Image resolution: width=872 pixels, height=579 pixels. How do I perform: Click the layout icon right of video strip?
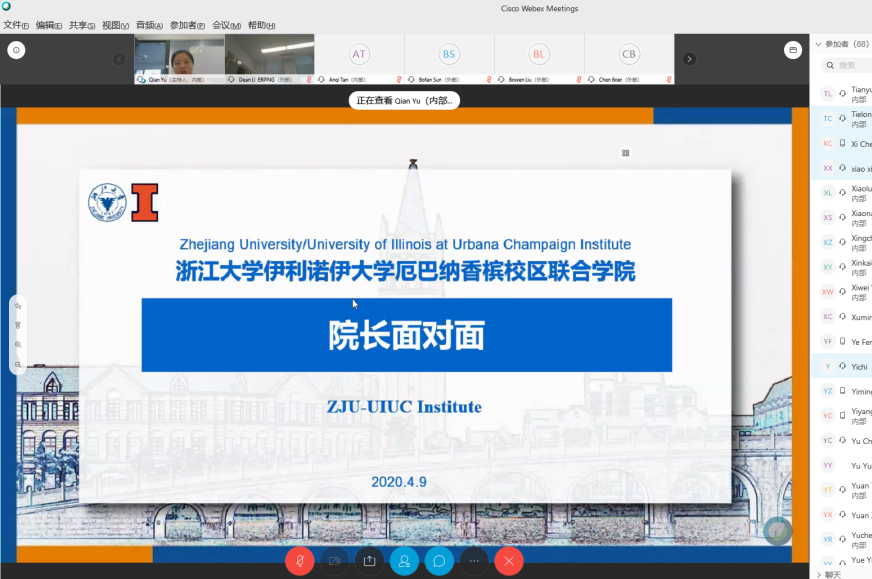point(792,49)
